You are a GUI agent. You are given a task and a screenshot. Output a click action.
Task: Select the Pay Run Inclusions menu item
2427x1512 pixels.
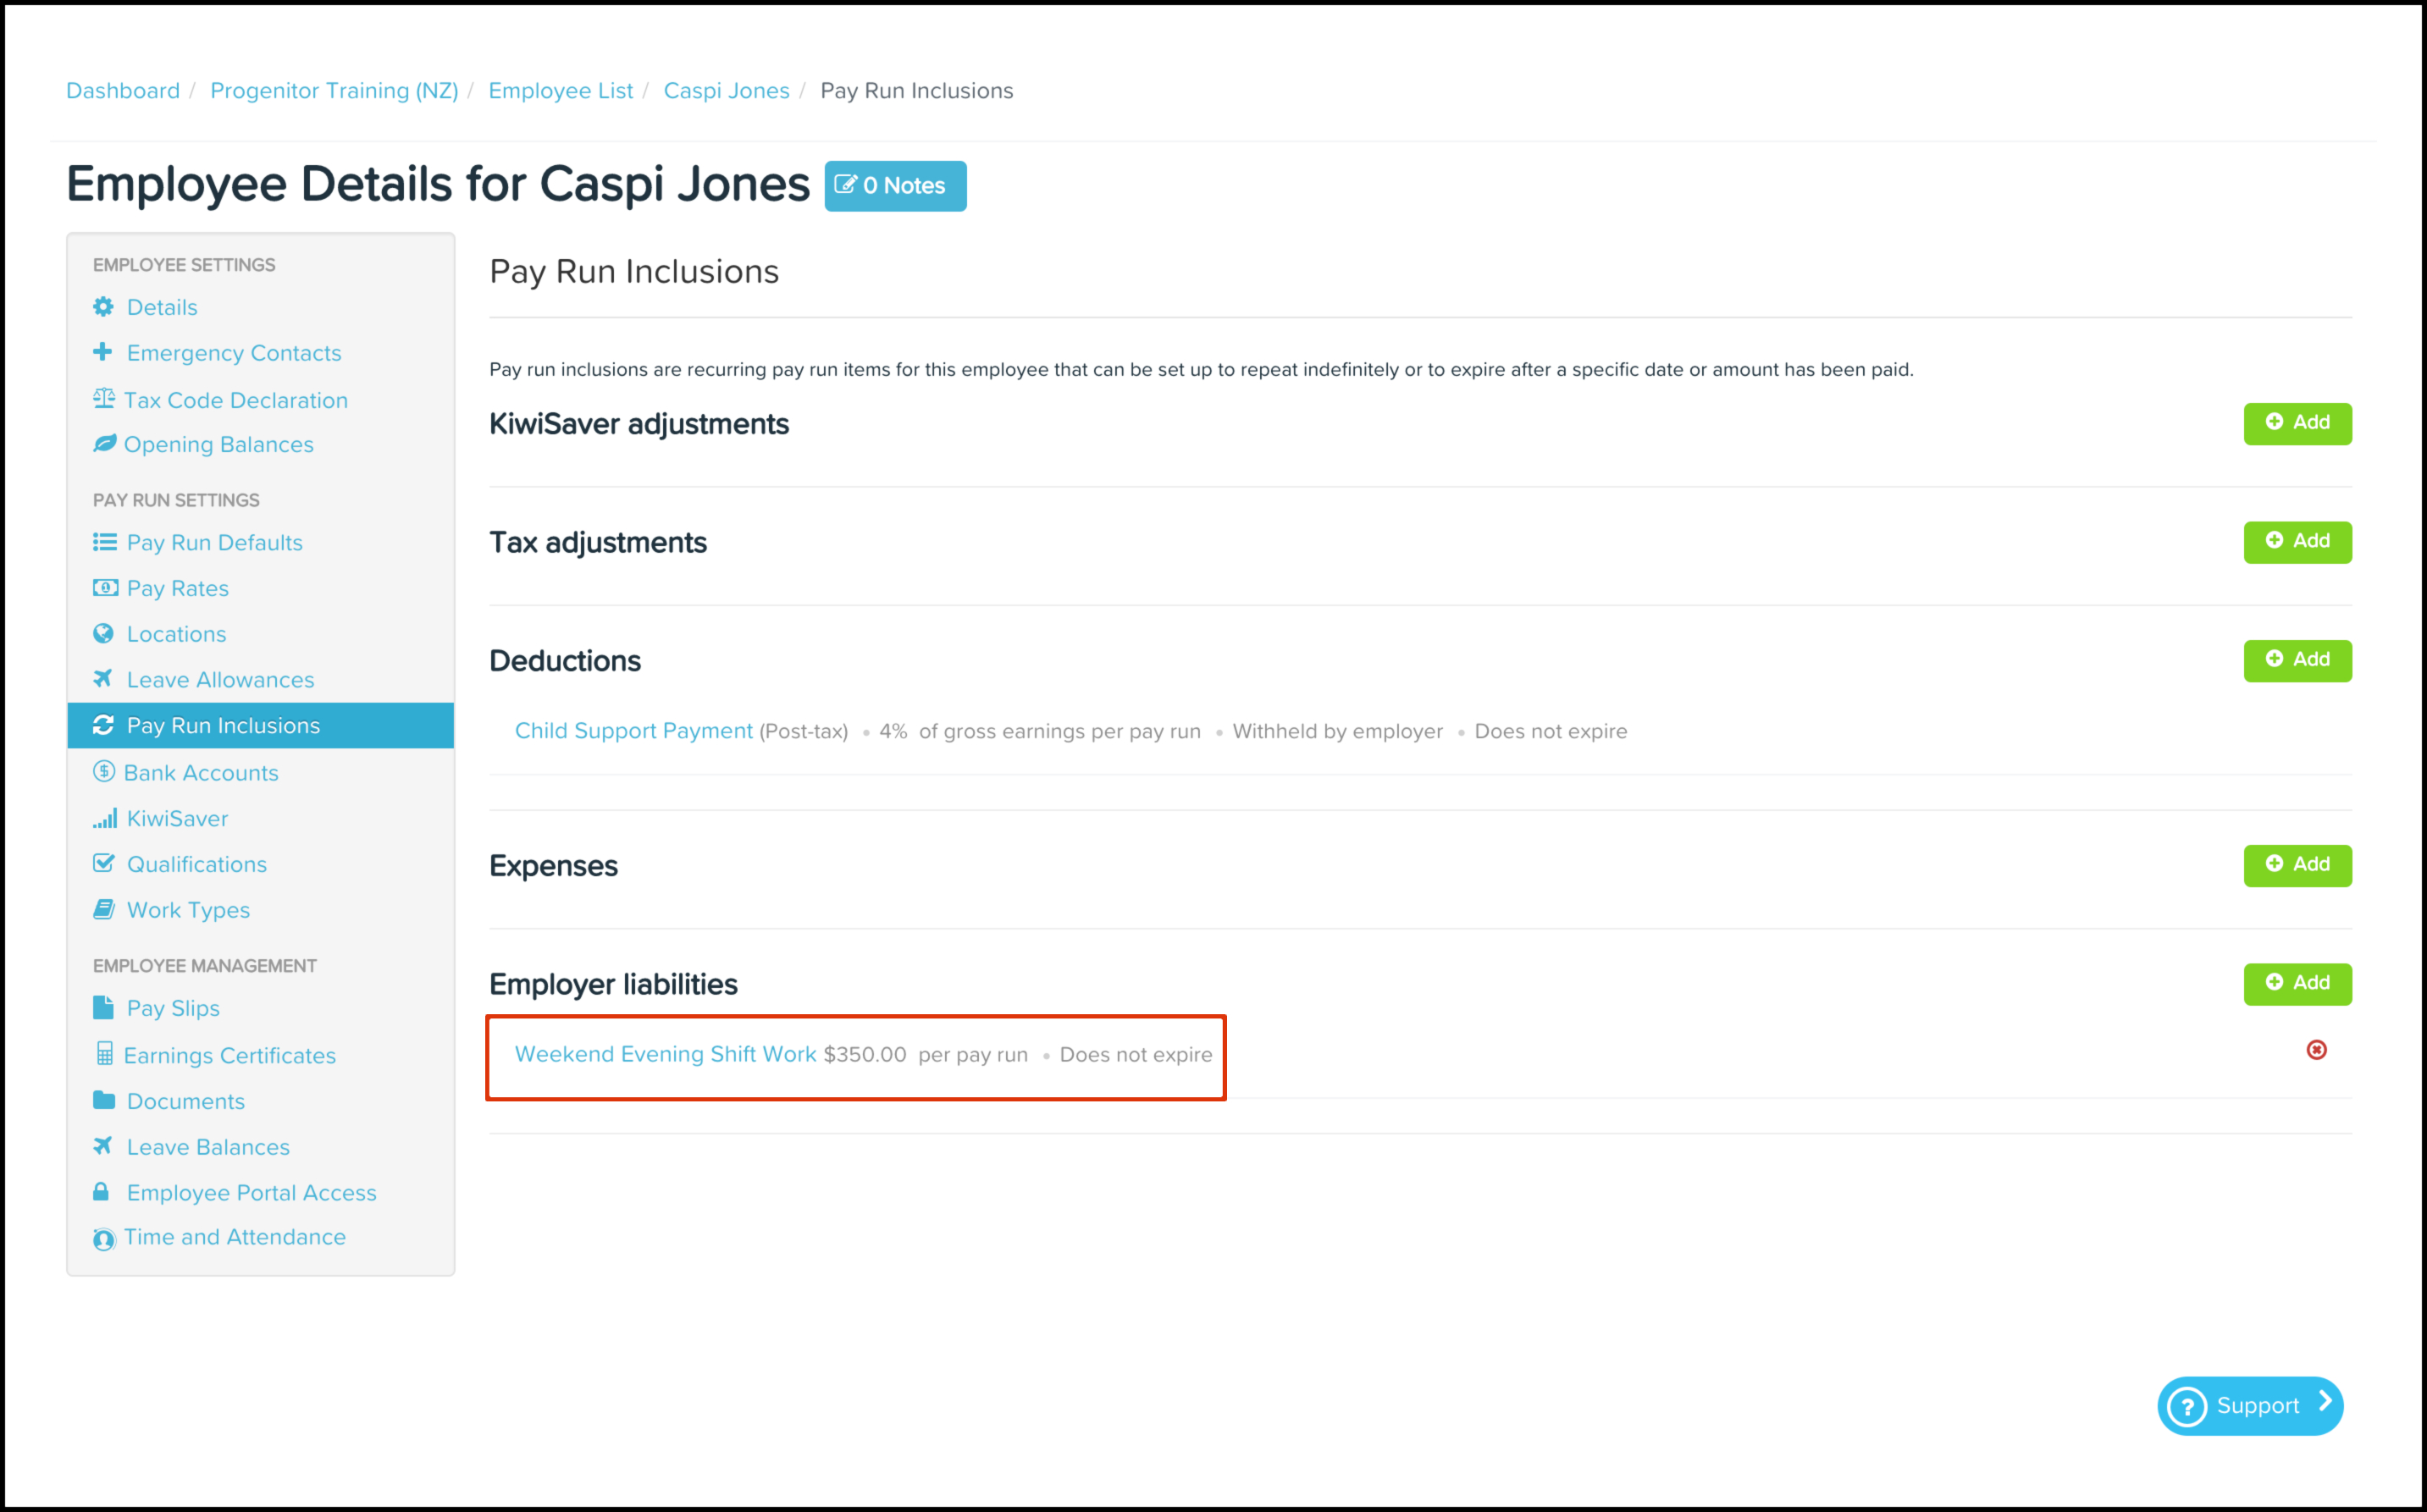pyautogui.click(x=223, y=725)
